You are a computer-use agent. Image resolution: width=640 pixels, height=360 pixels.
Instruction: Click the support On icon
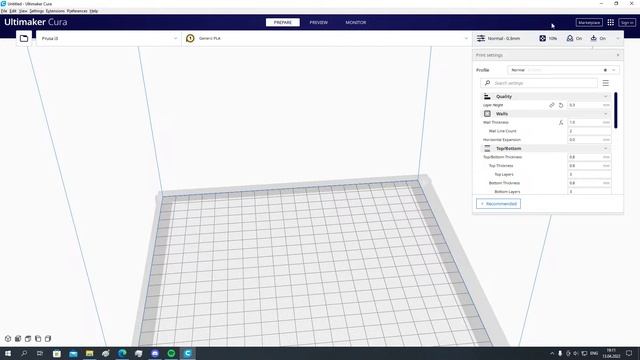pyautogui.click(x=570, y=38)
